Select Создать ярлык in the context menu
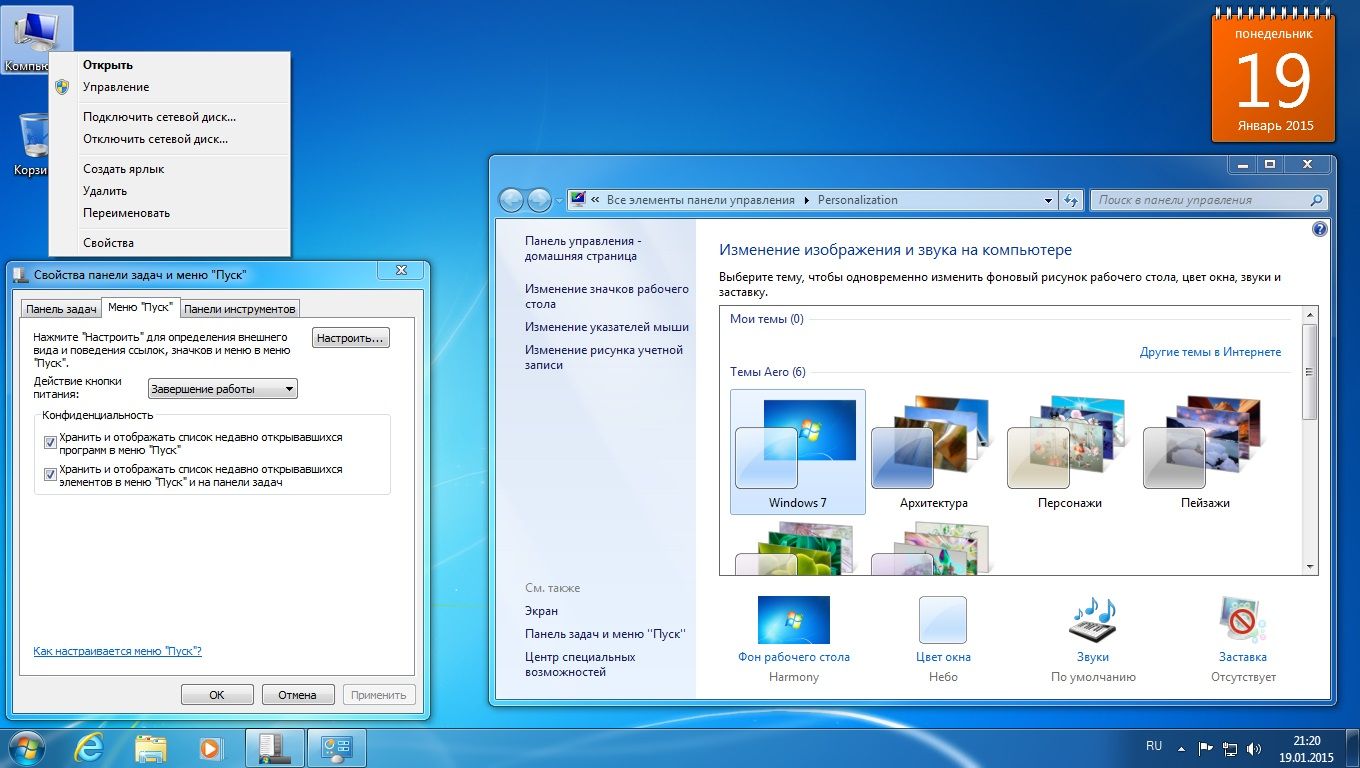1360x768 pixels. [x=170, y=169]
